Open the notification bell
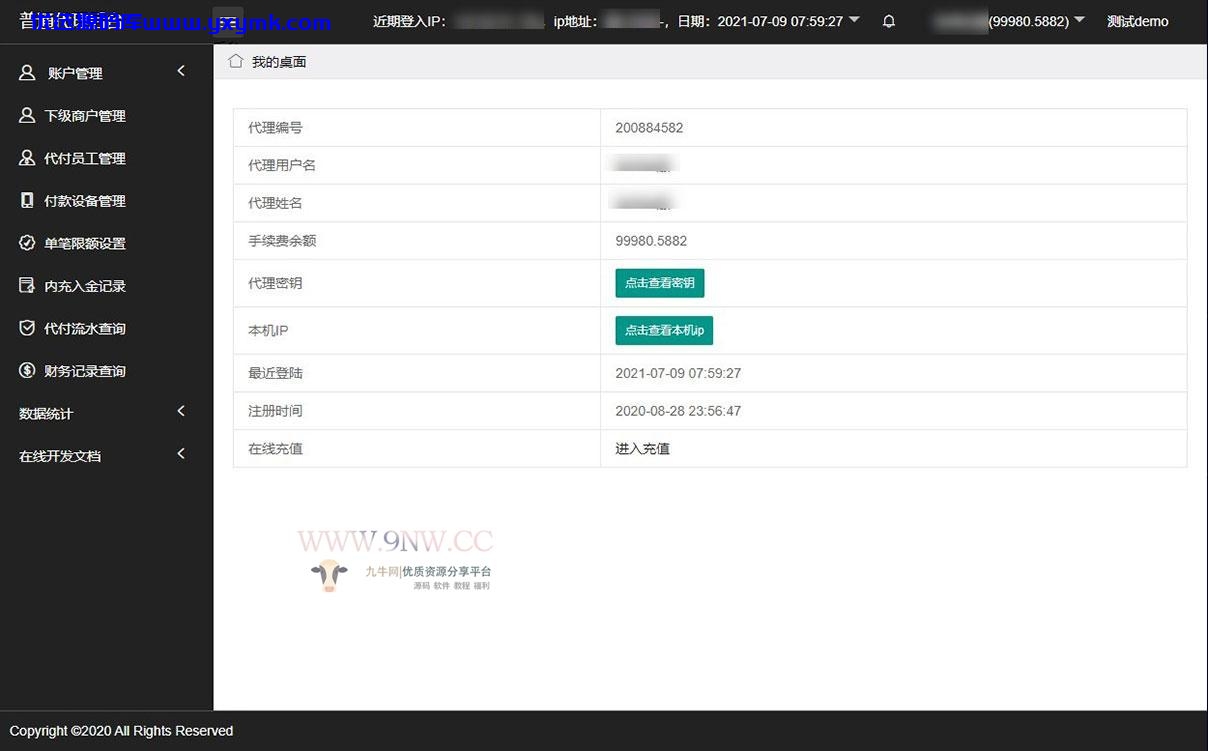The height and width of the screenshot is (751, 1208). click(x=888, y=21)
